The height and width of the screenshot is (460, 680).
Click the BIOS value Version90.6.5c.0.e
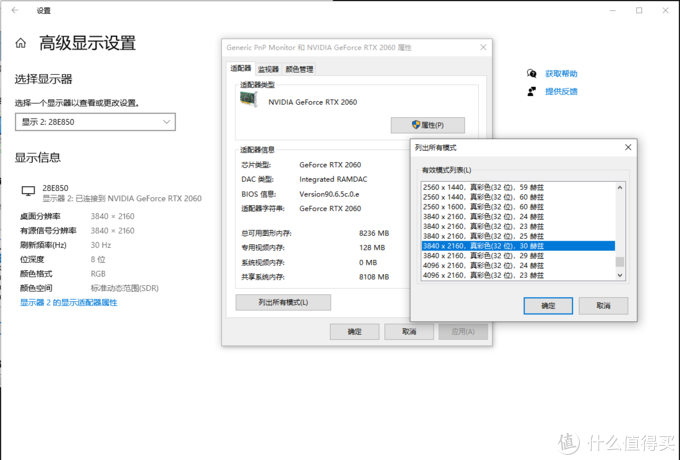[x=329, y=194]
